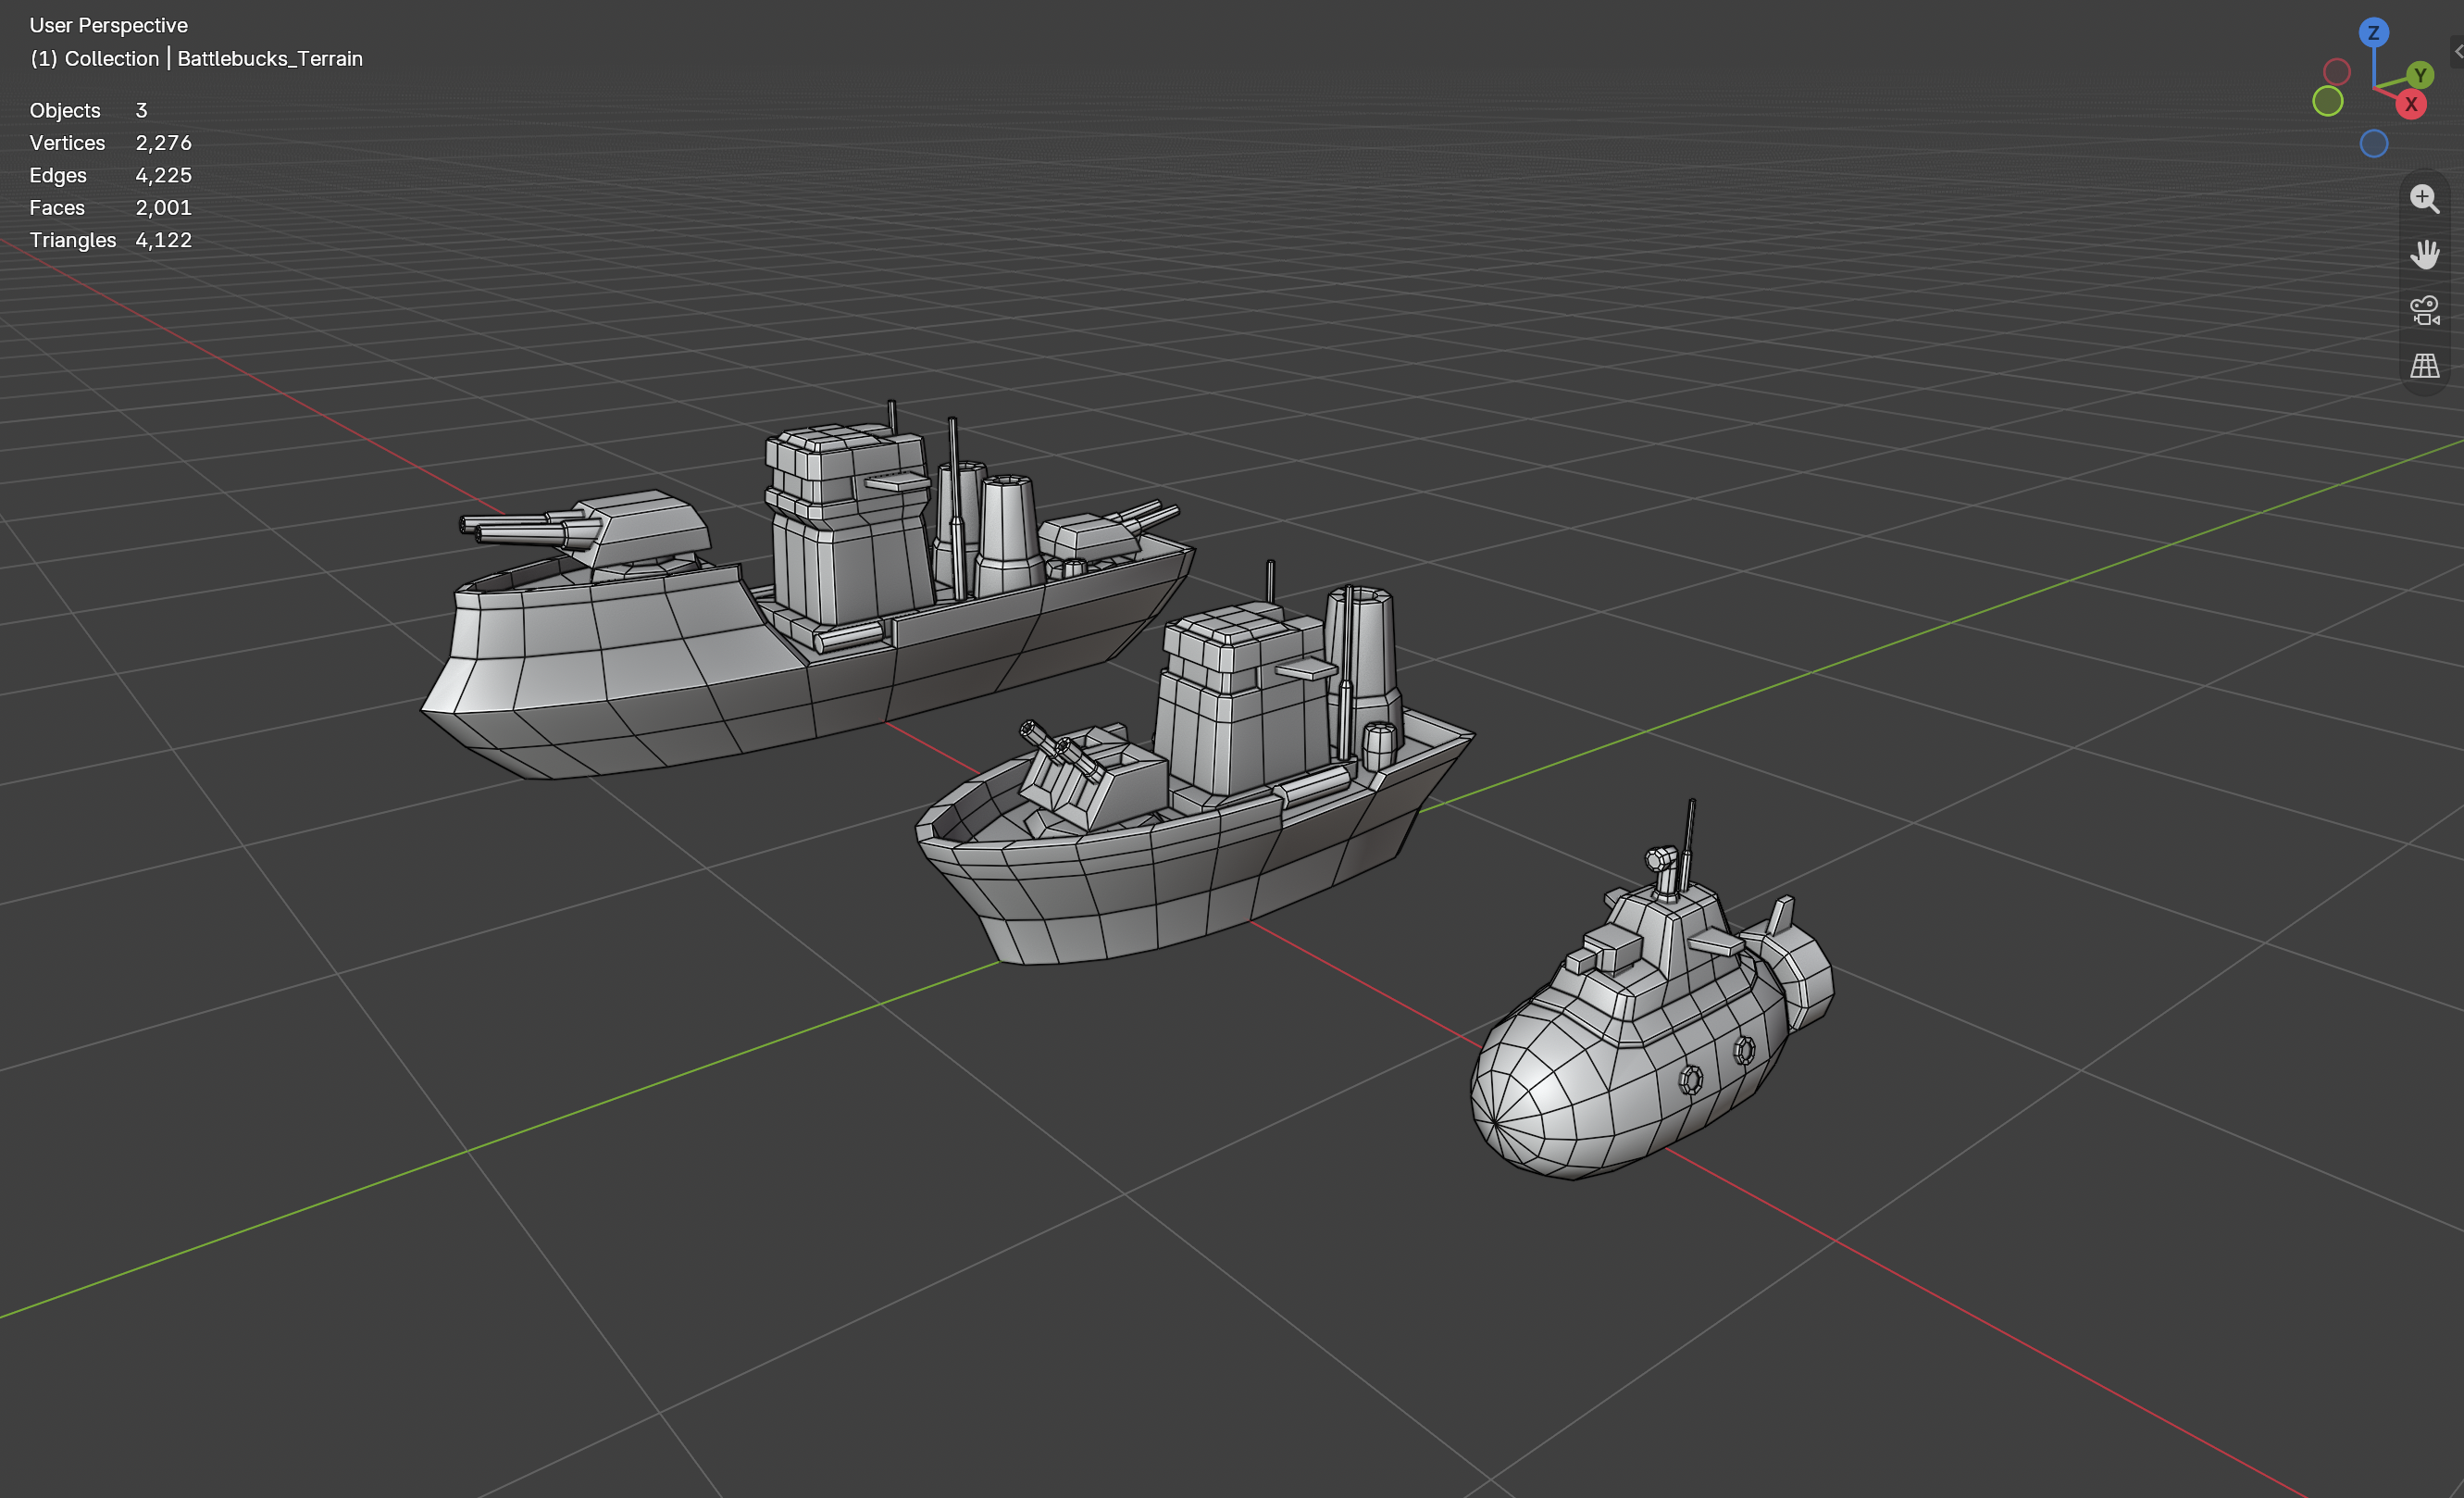Screen dimensions: 2464x1498
Task: Click the negative Z hollow blue gizmo circle
Action: tap(2373, 143)
